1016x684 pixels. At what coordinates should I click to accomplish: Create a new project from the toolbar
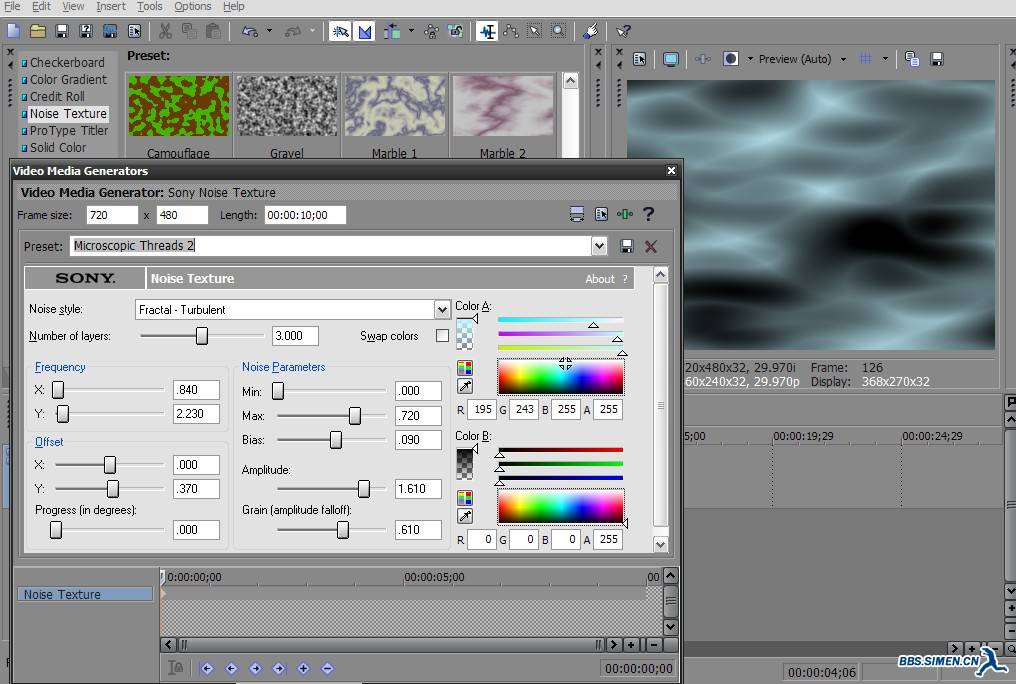point(14,30)
